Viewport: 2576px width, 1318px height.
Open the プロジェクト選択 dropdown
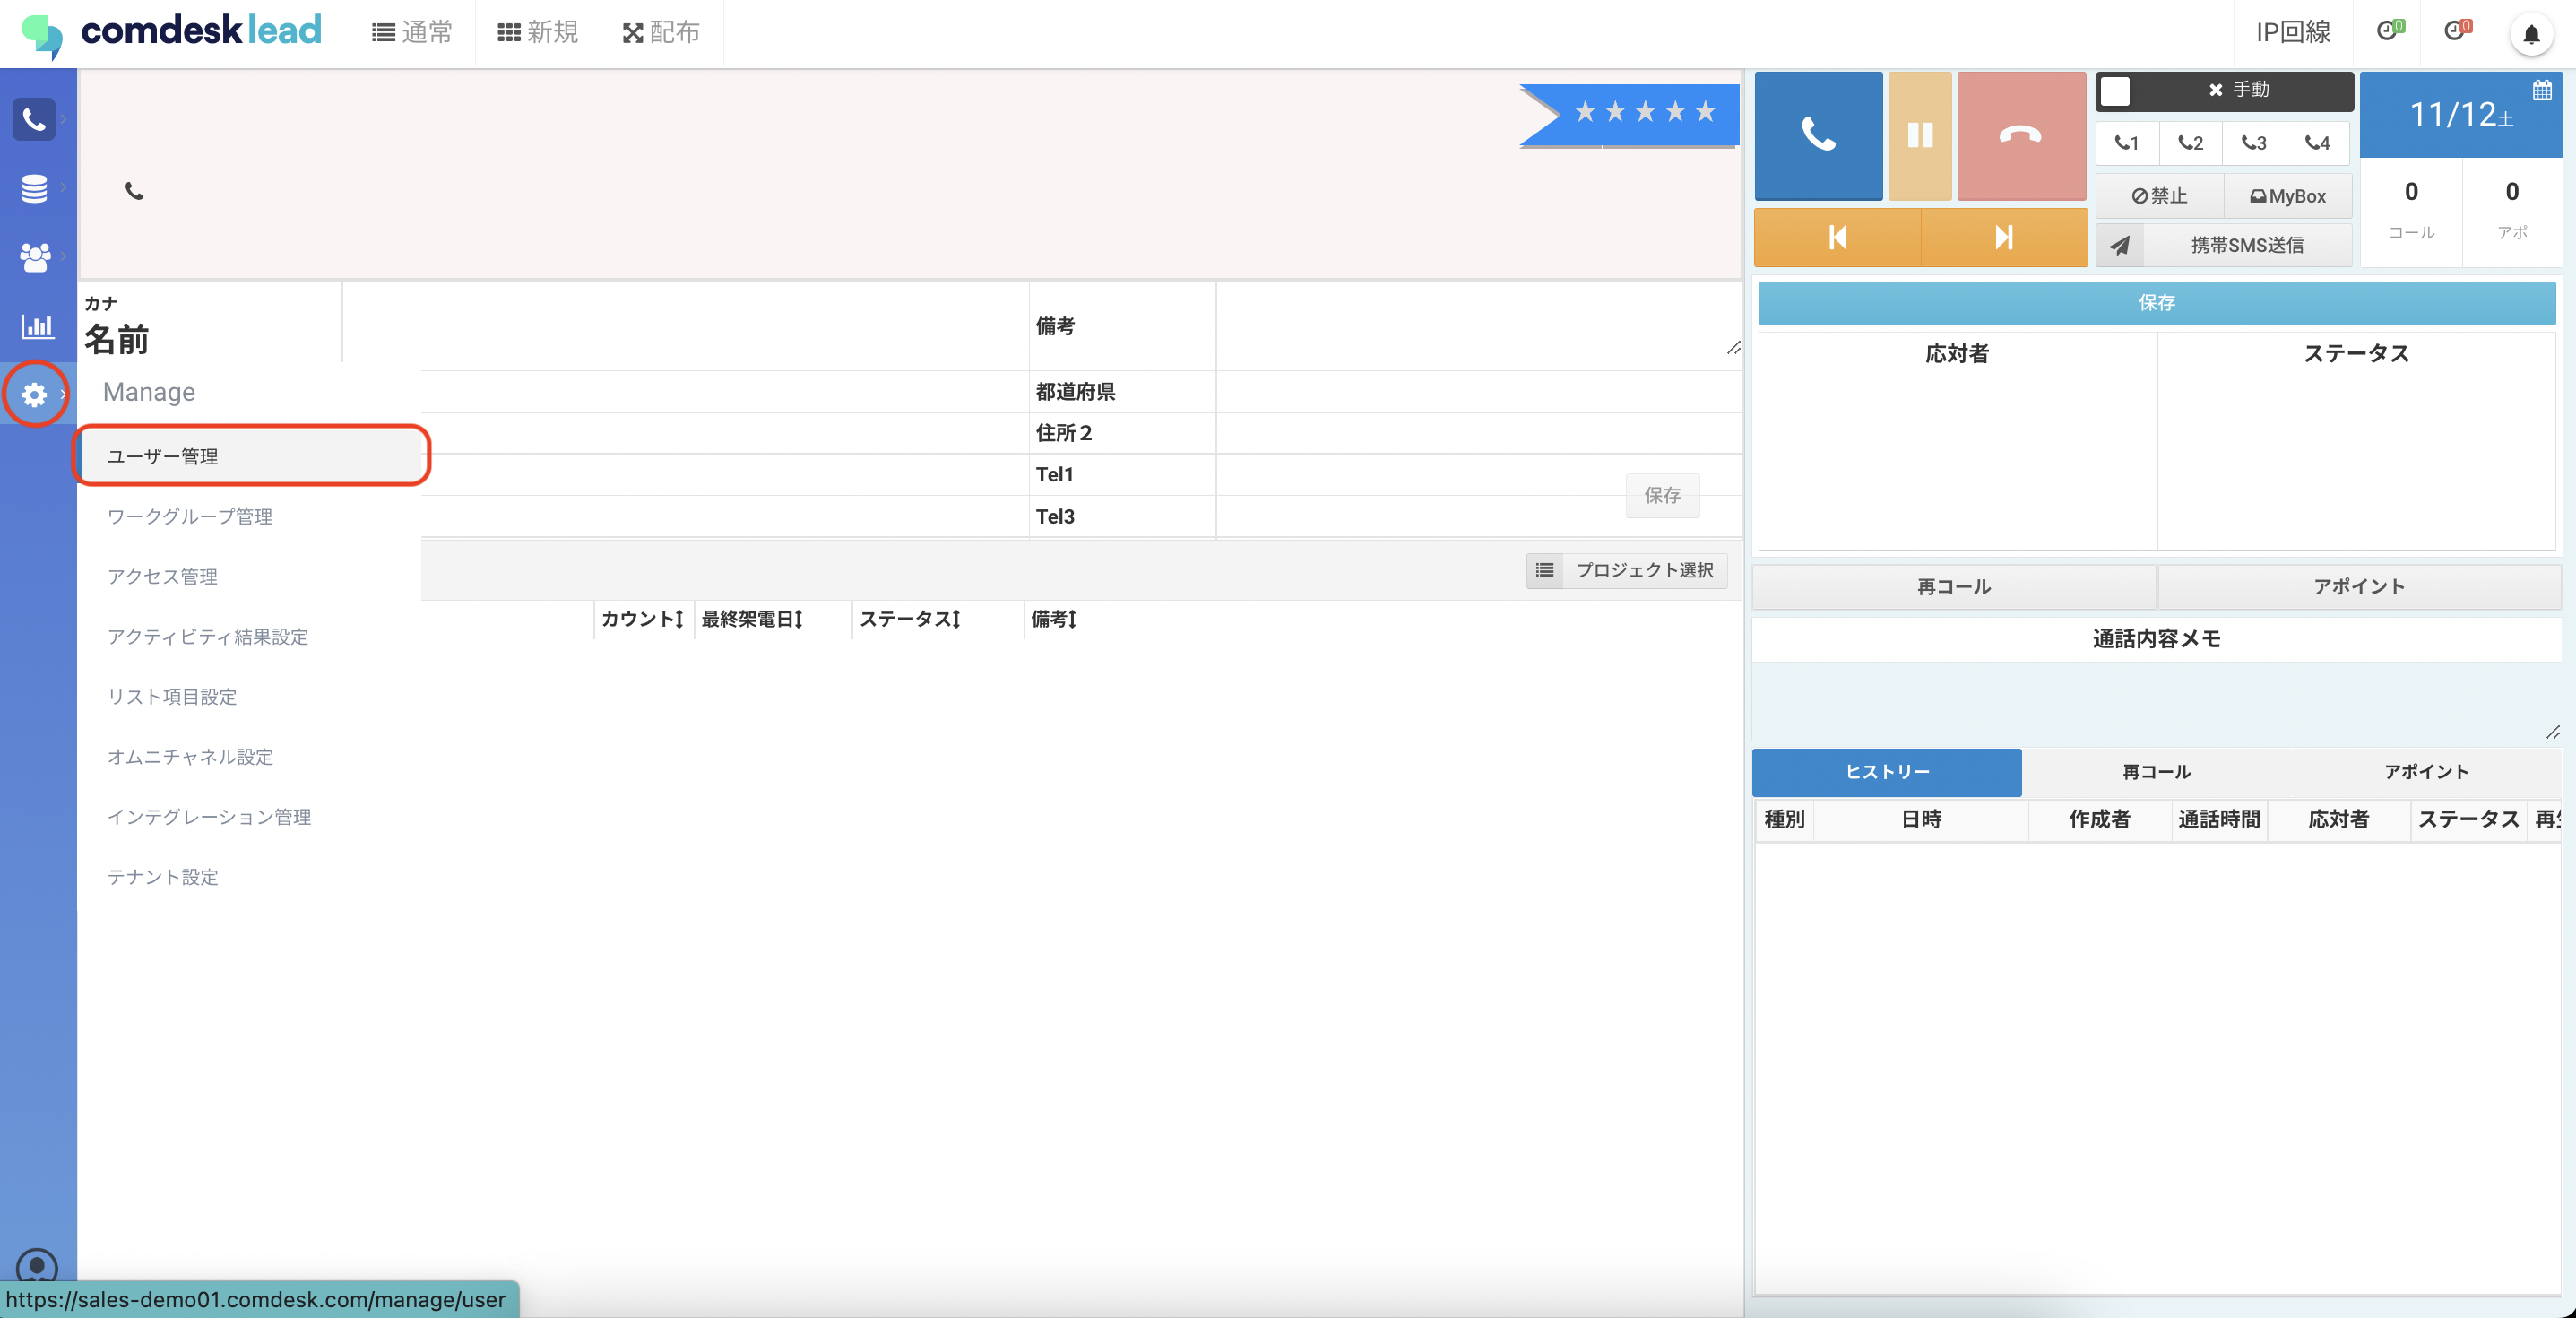[1627, 570]
